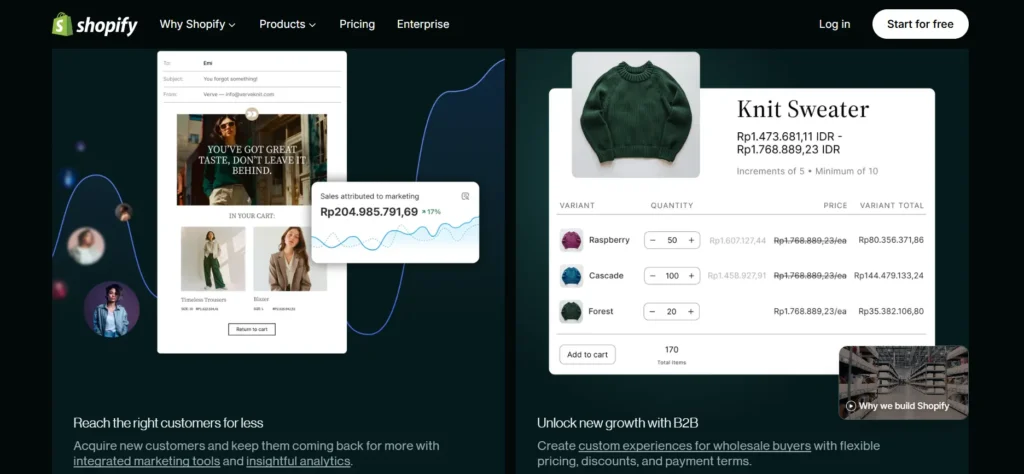This screenshot has height=474, width=1024.
Task: Click Rp35.382.106,80 Forest variant total
Action: click(x=891, y=311)
